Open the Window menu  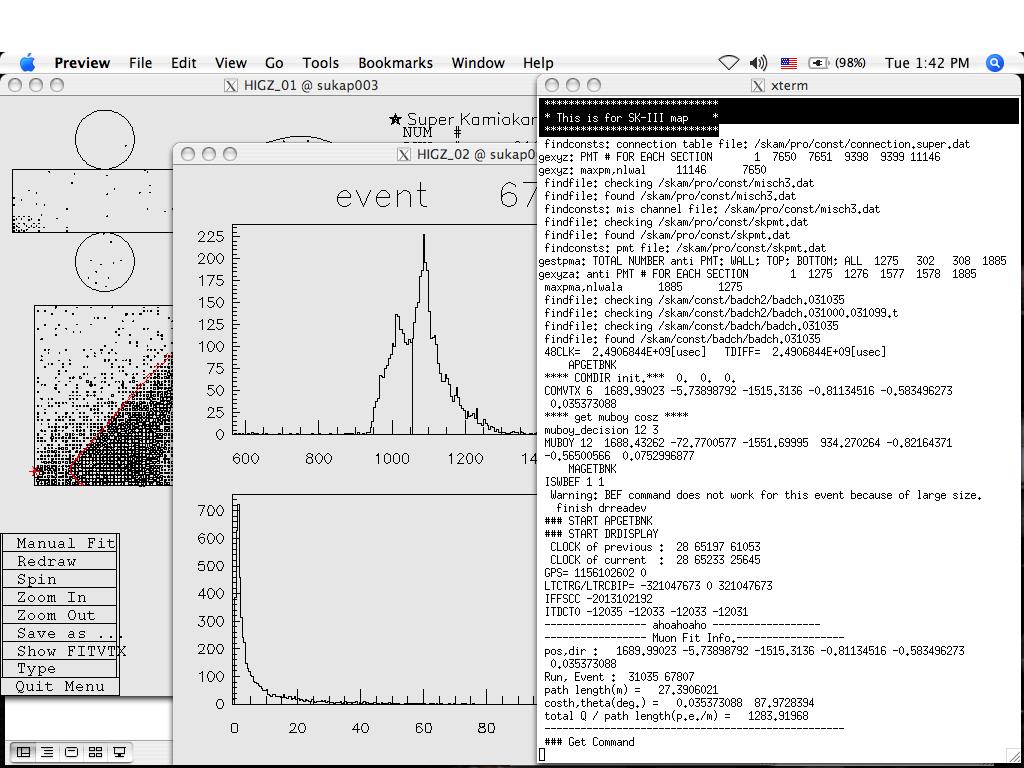tap(478, 63)
